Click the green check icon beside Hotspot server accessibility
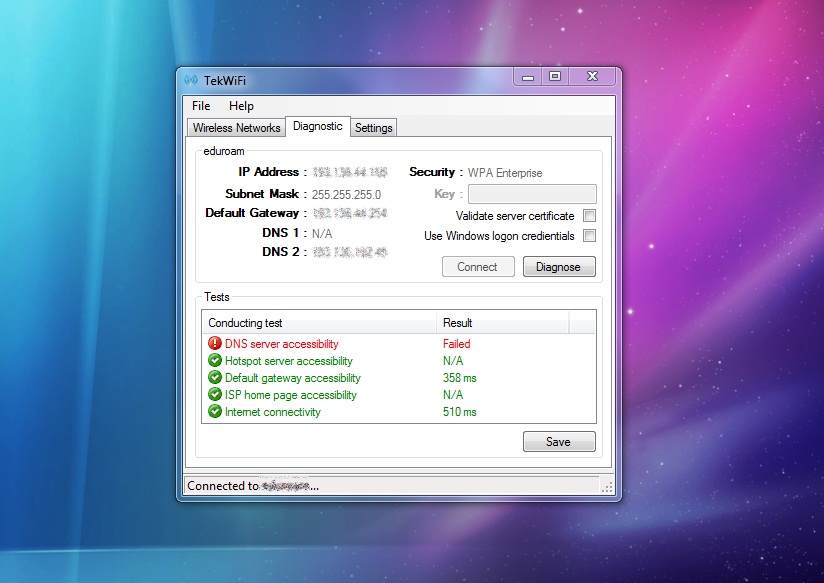 pos(214,360)
